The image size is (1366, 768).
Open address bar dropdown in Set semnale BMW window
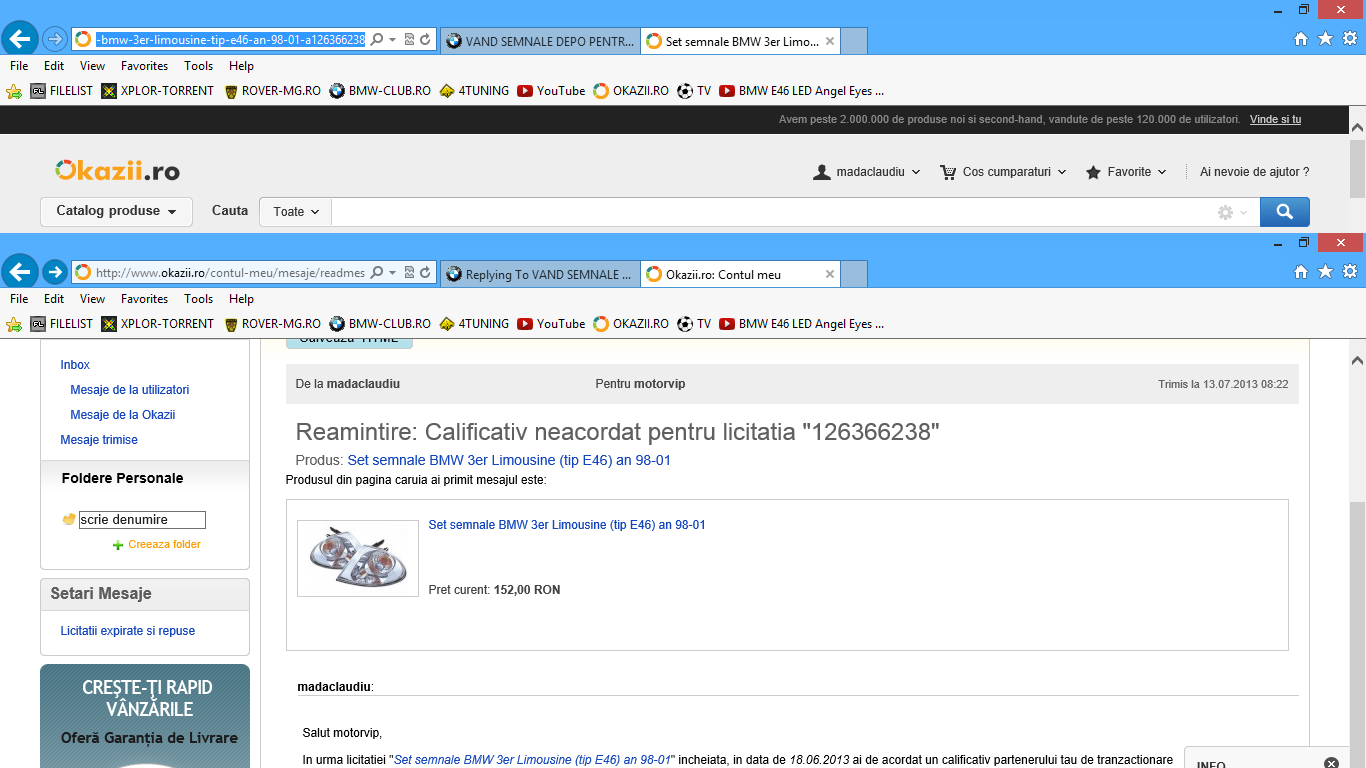point(392,40)
